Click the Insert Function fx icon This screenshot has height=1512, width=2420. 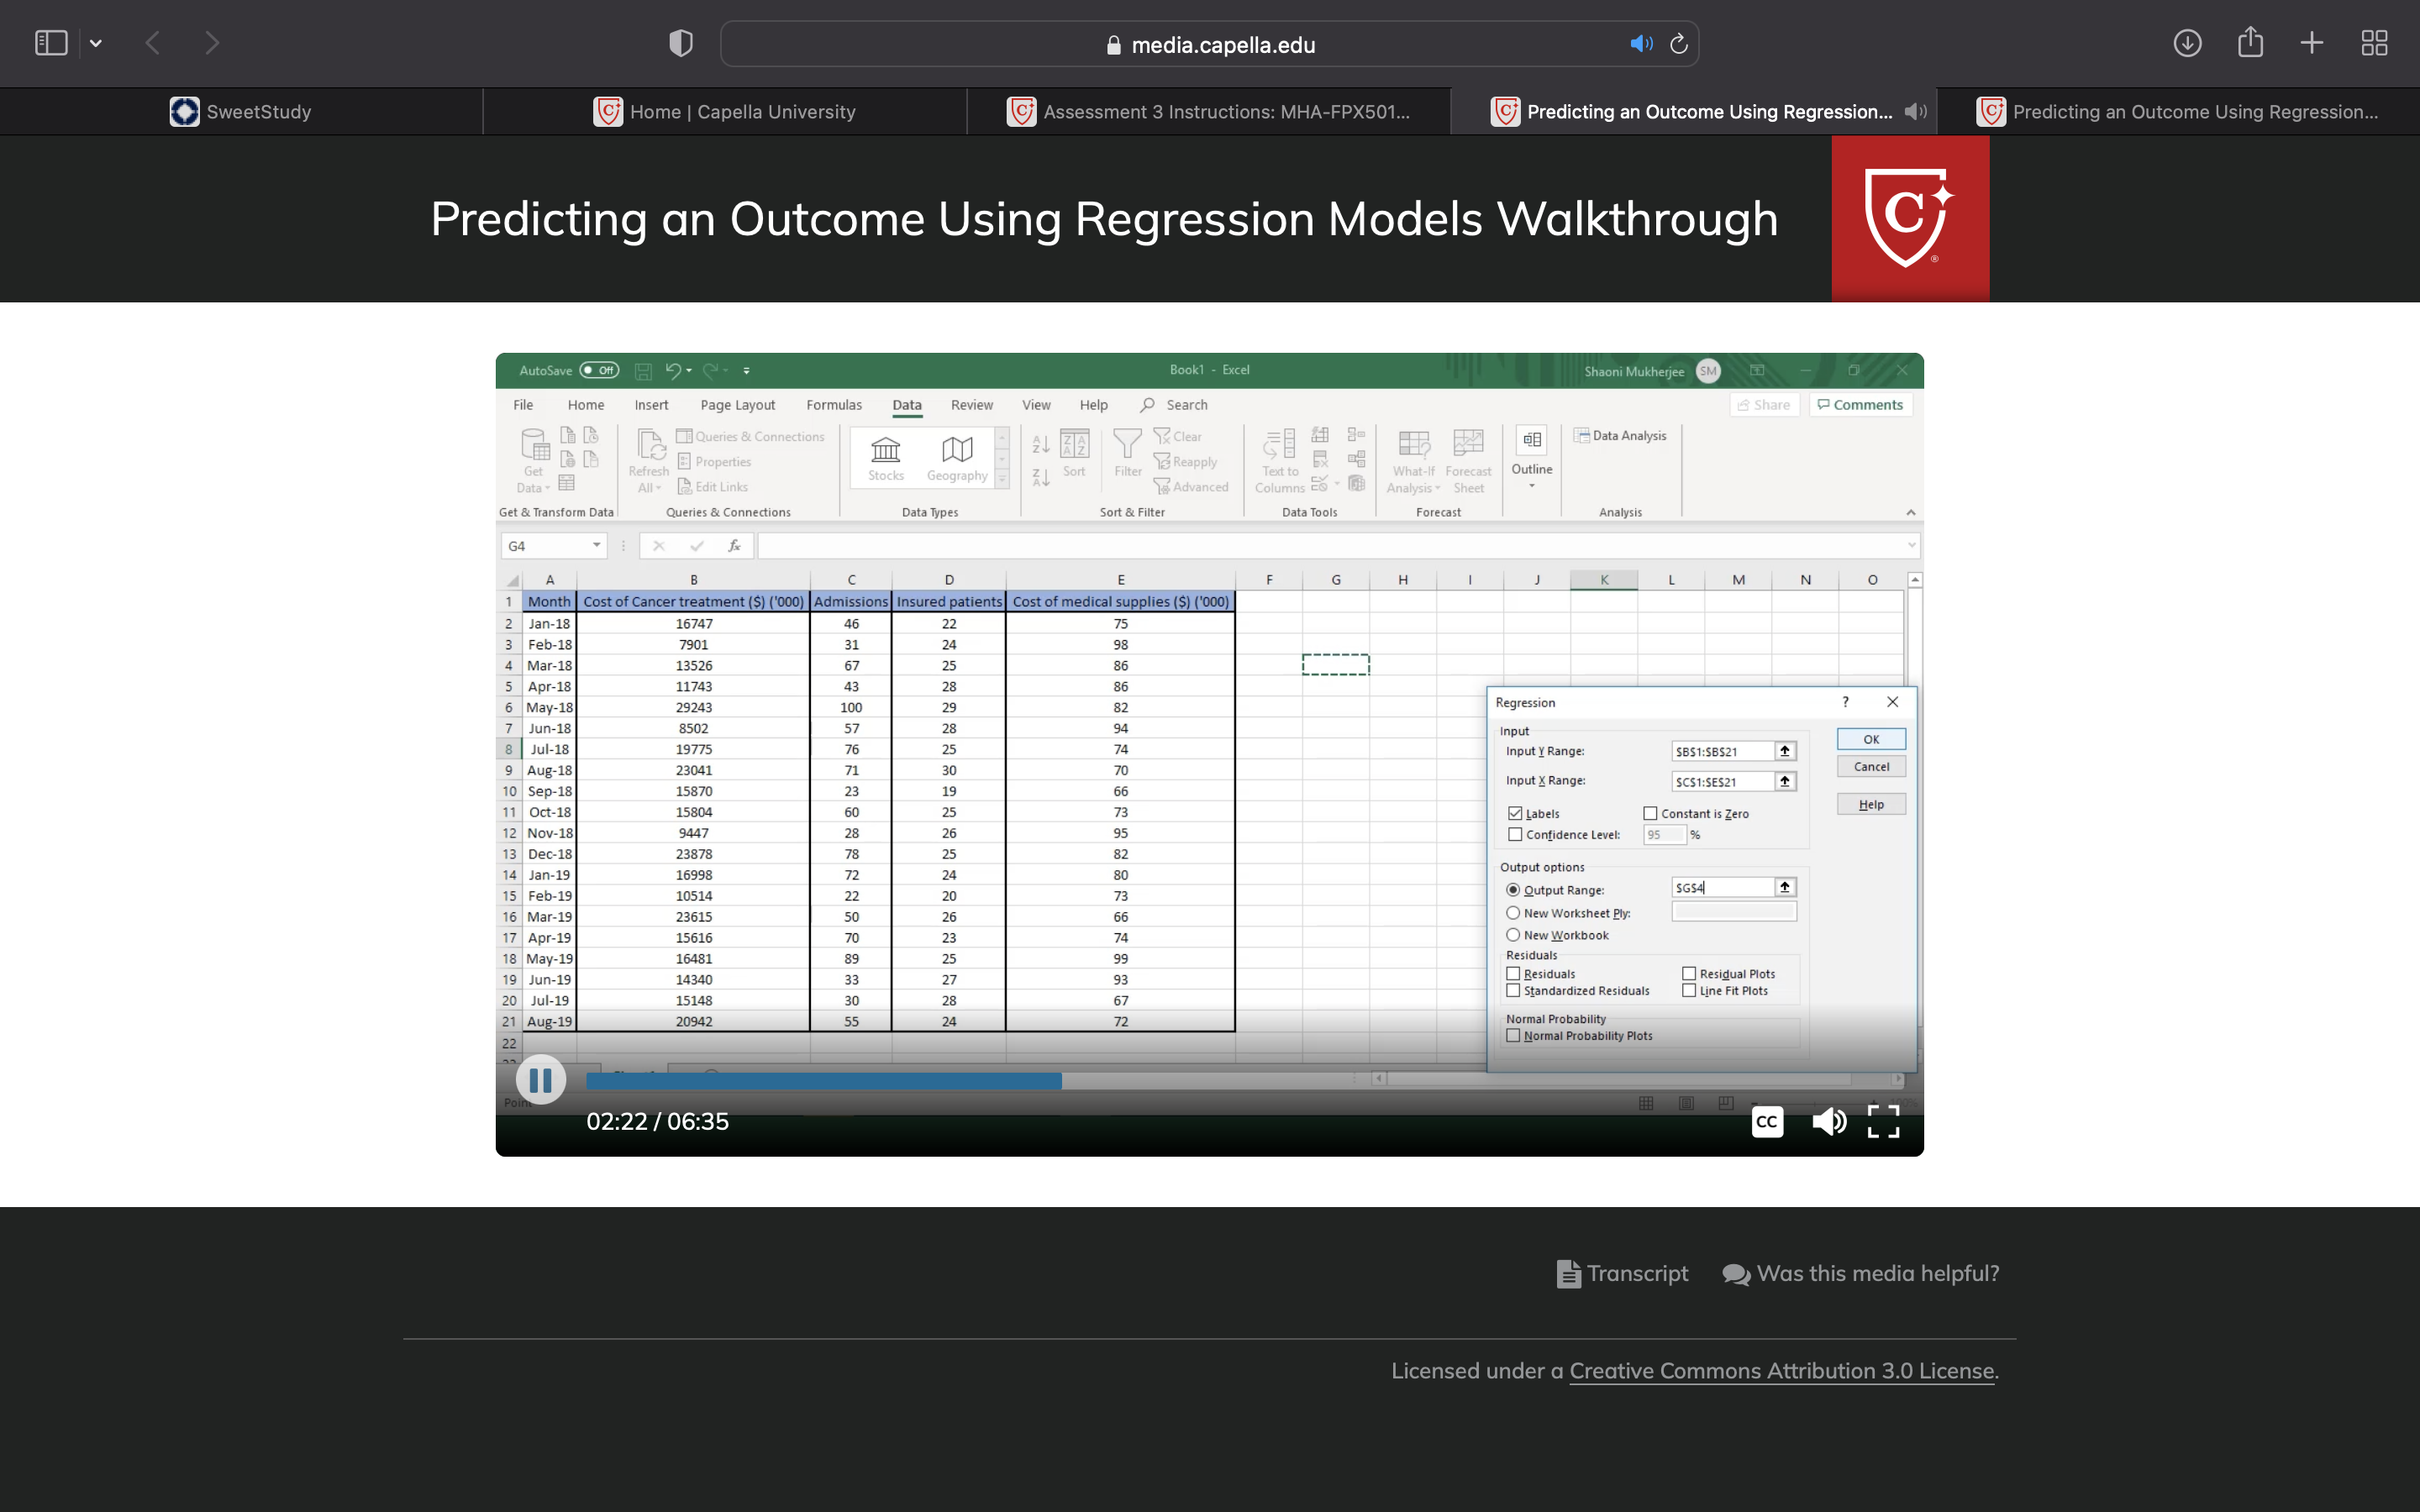[x=734, y=545]
